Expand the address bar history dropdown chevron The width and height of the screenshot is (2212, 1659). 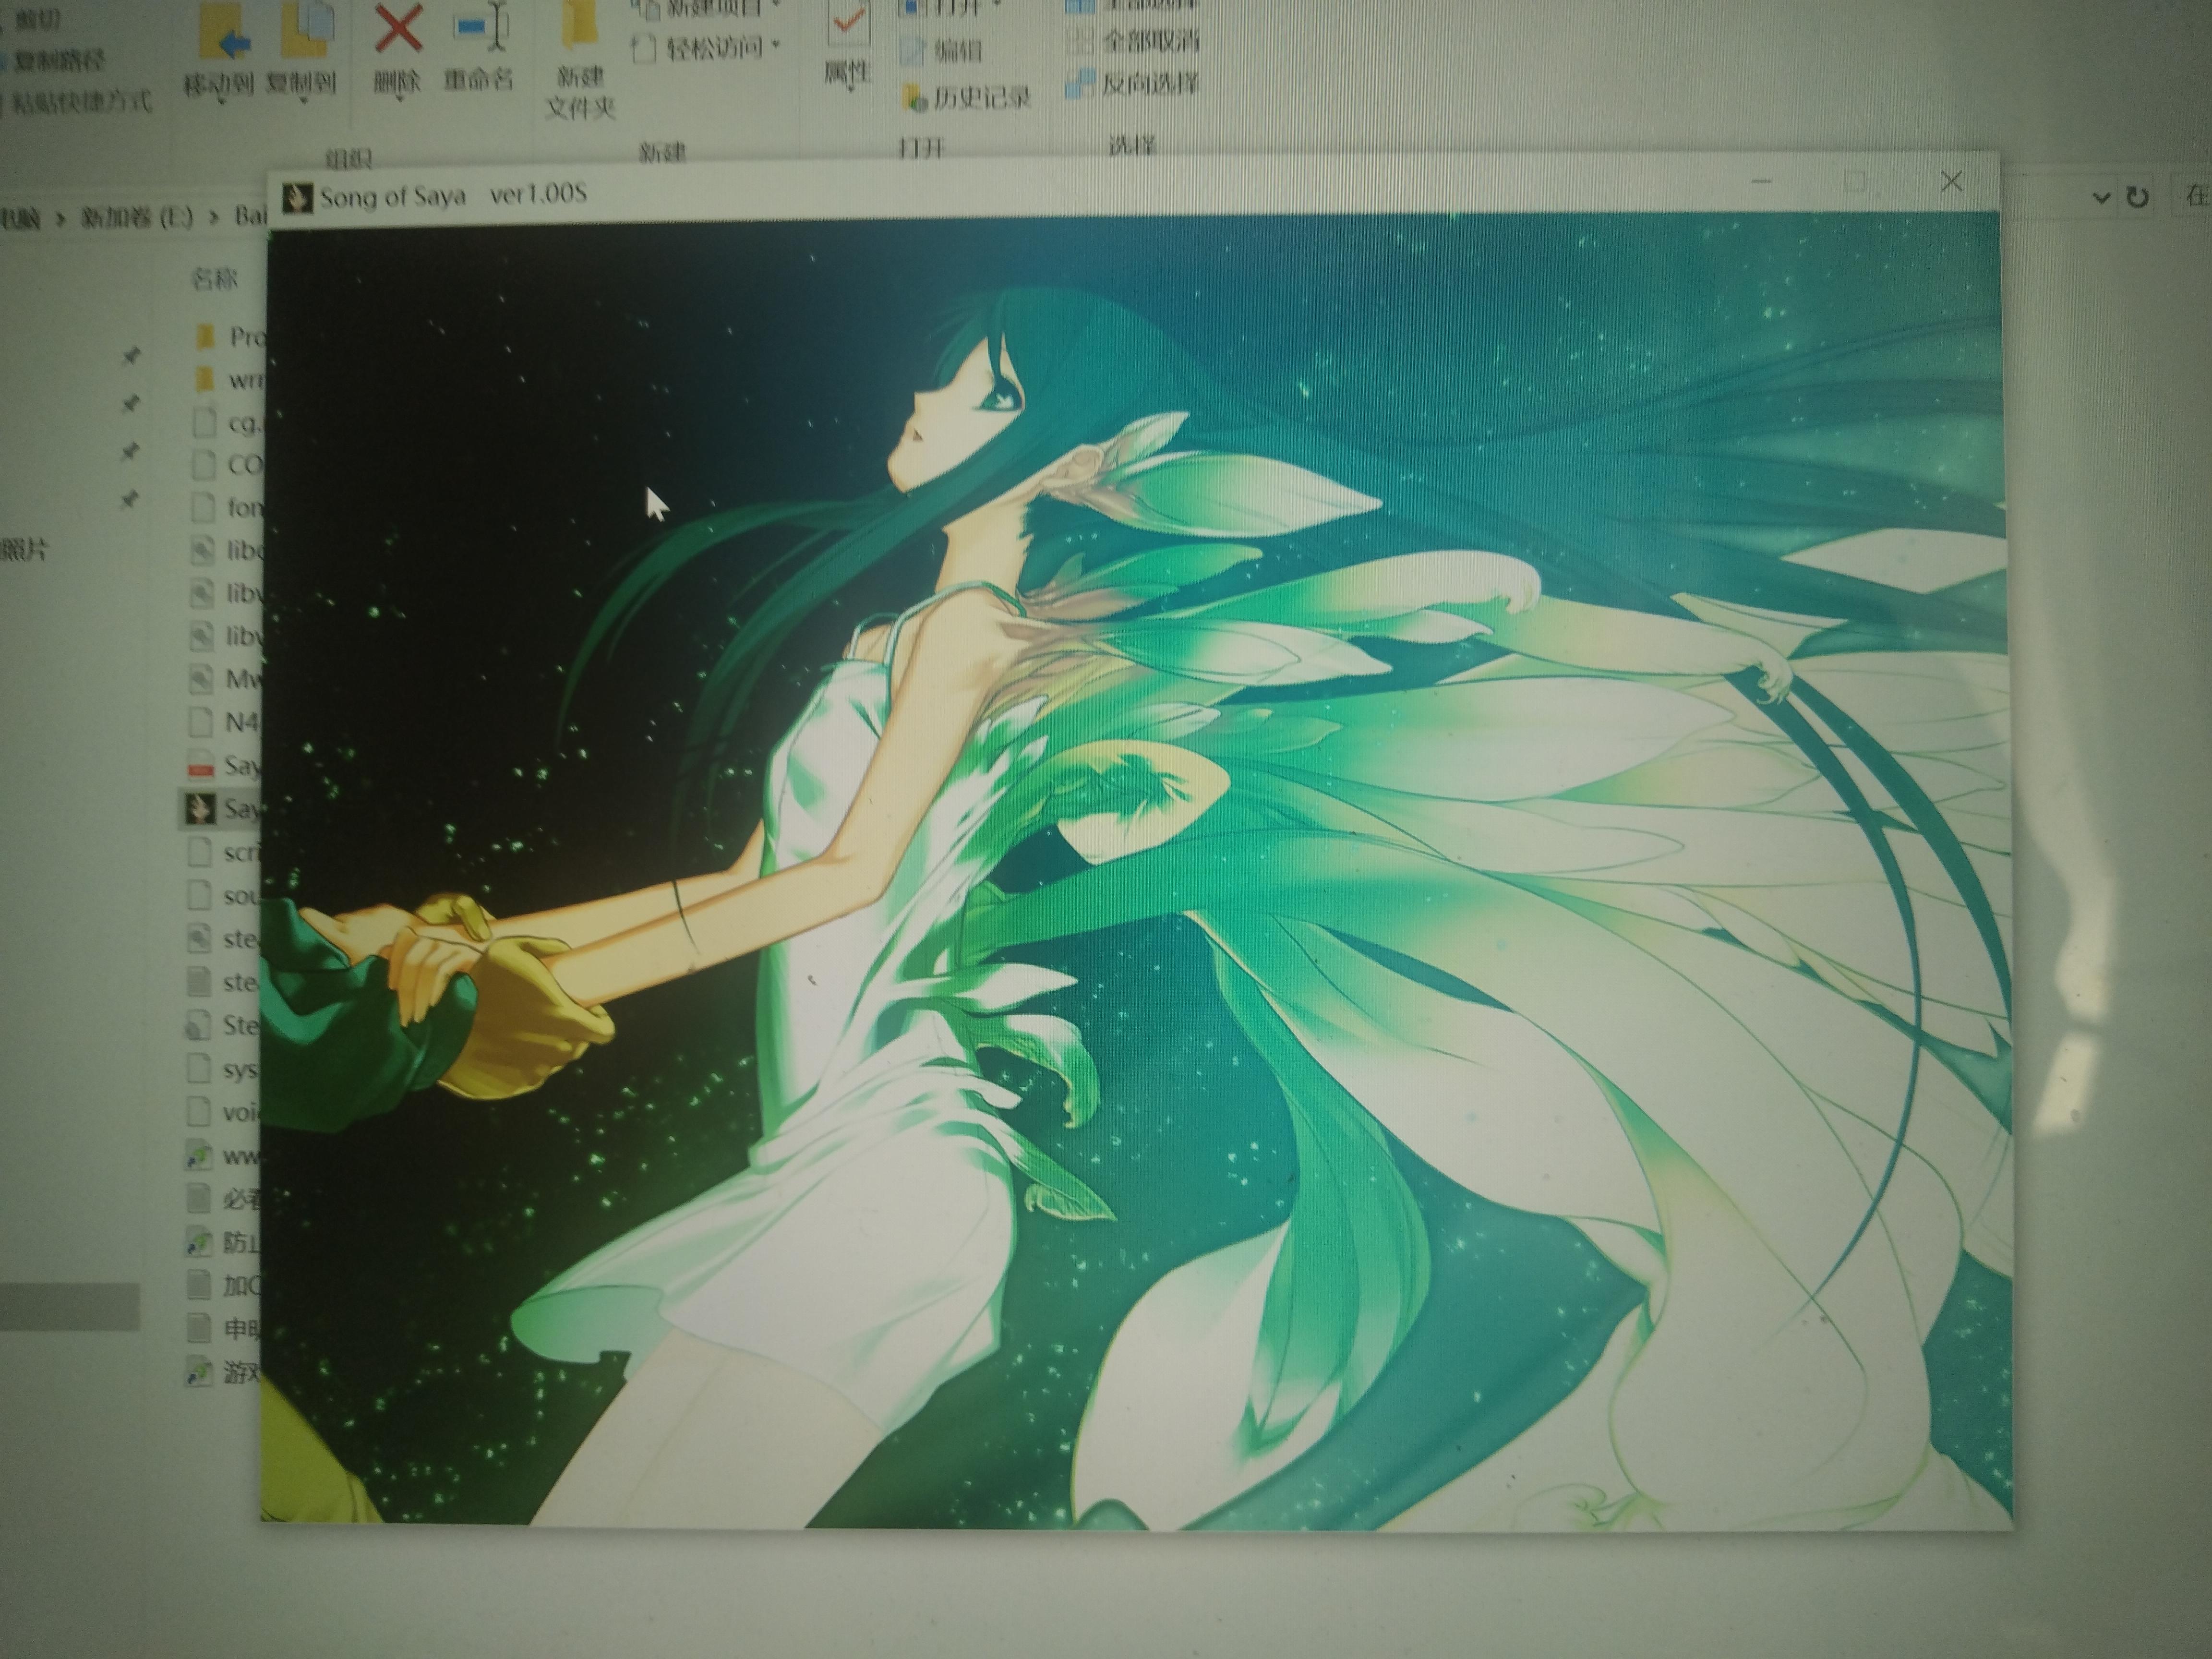2101,198
